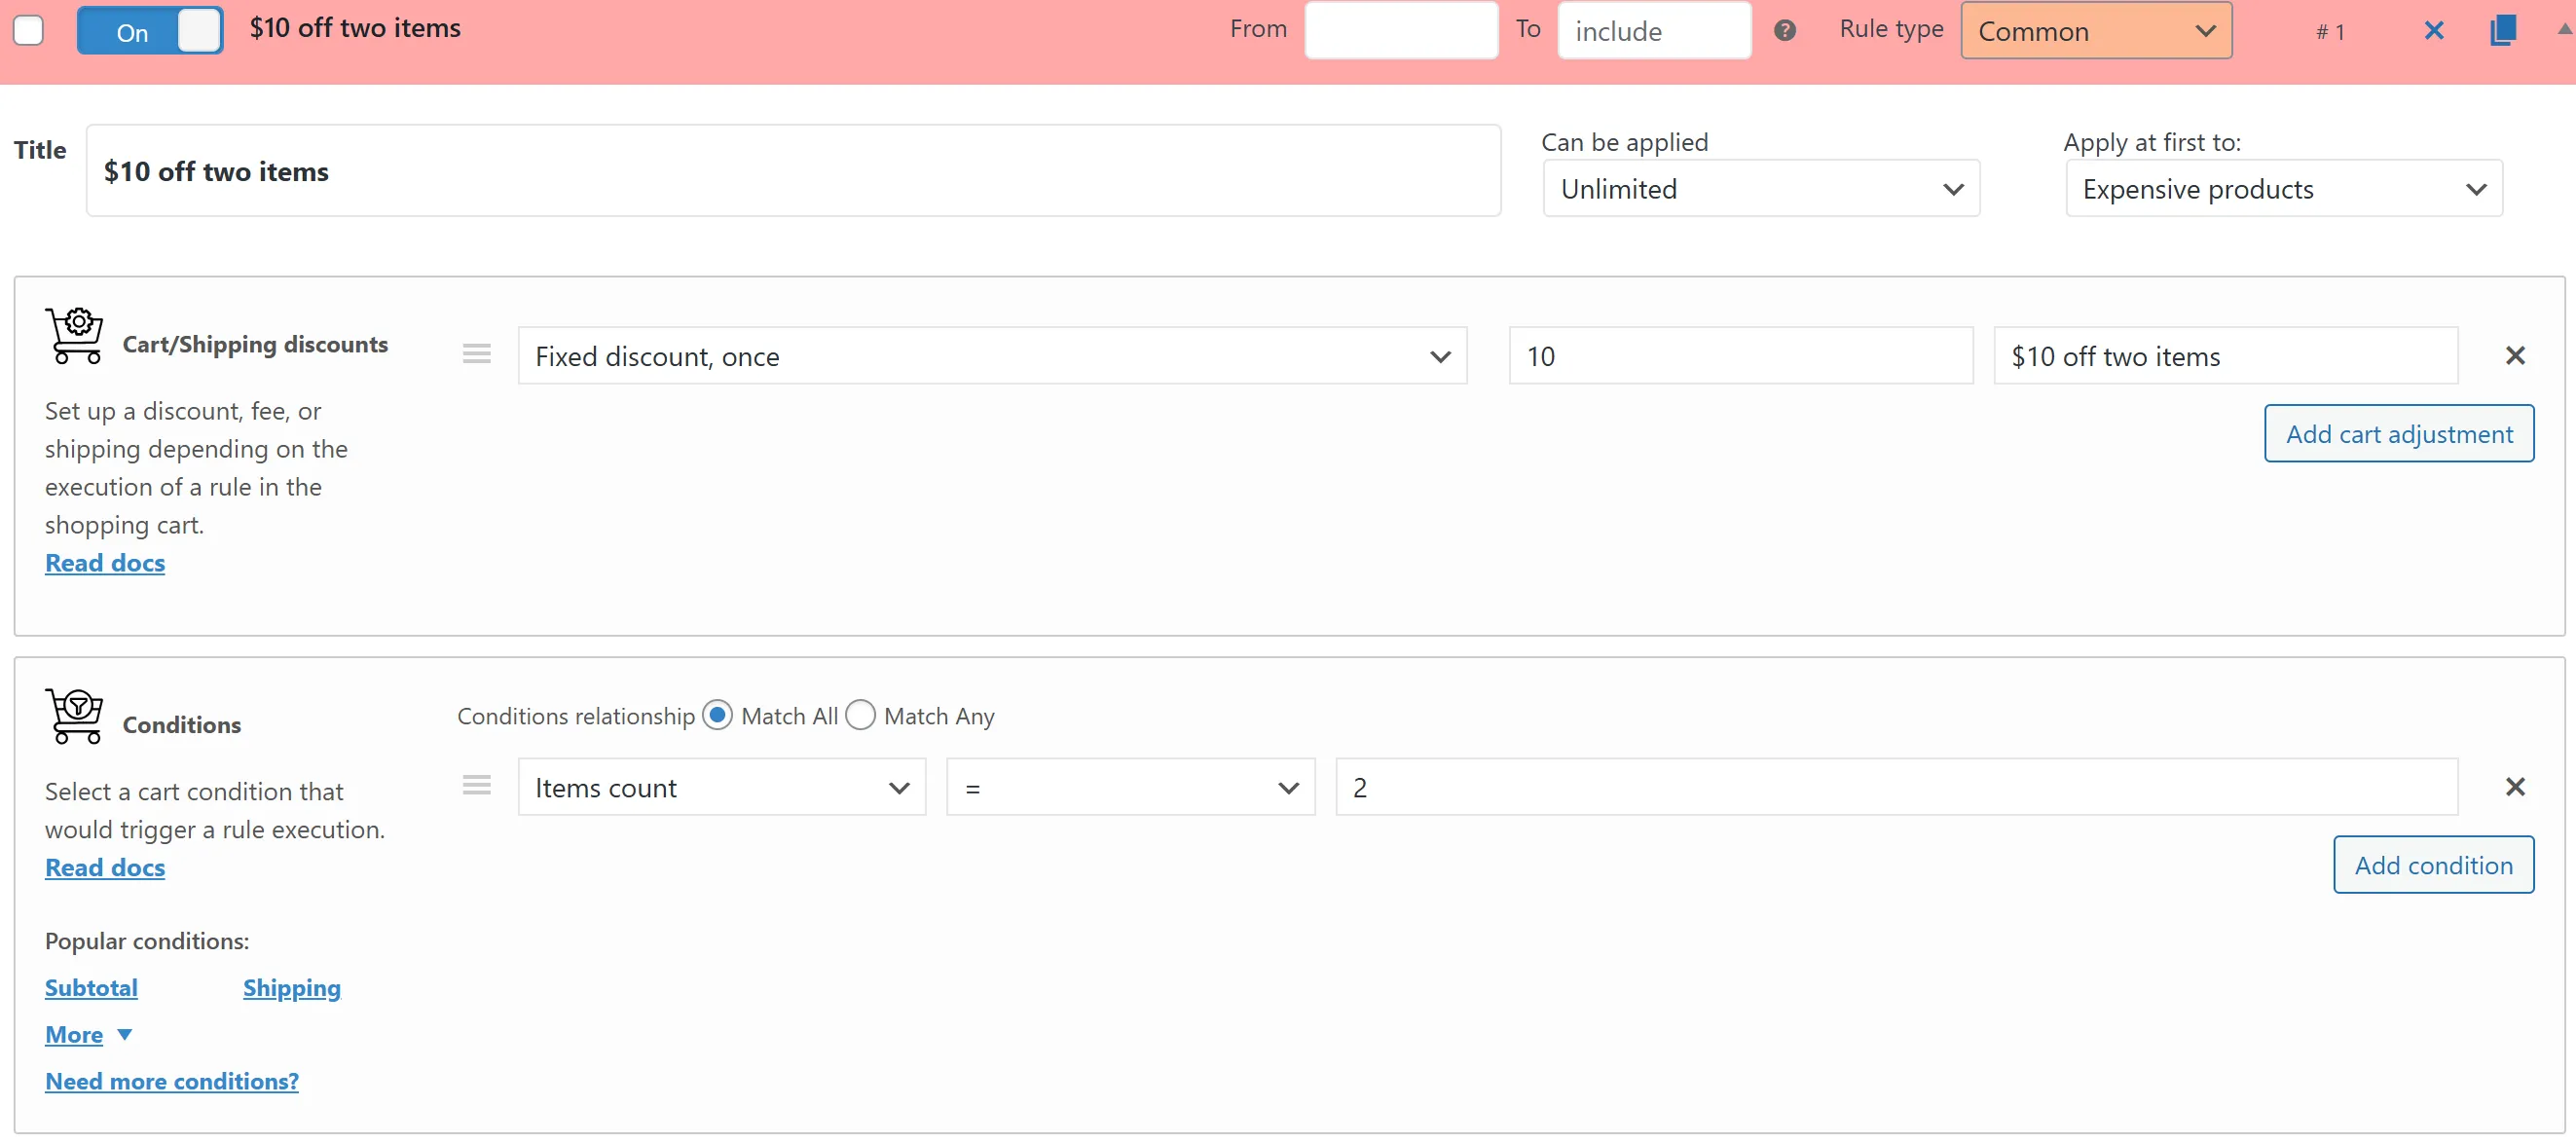Select the Match Any radio button
This screenshot has width=2576, height=1143.
pos(860,716)
